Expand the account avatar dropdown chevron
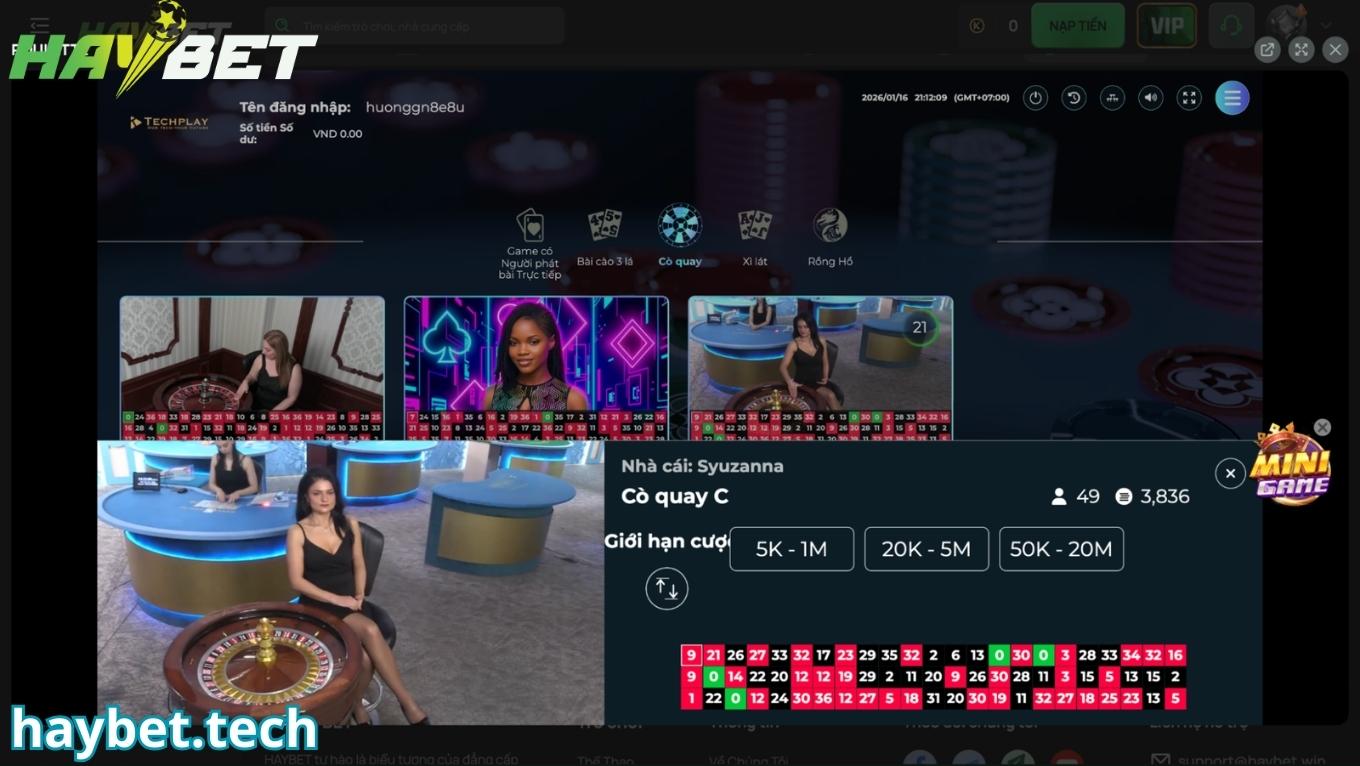The width and height of the screenshot is (1360, 766). tap(1327, 25)
